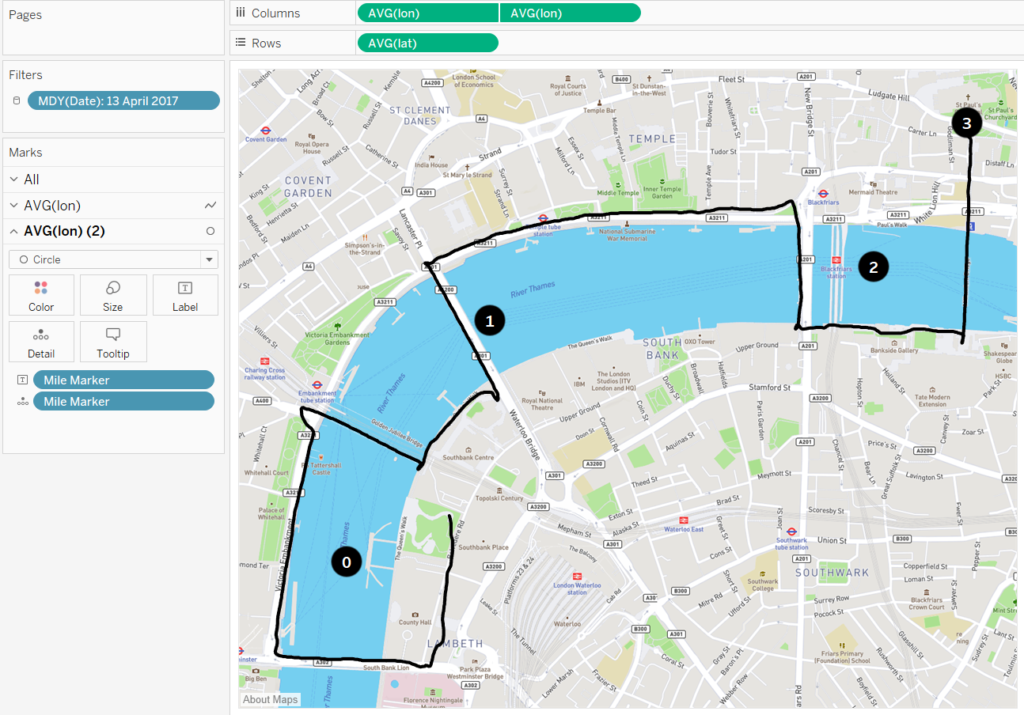This screenshot has width=1024, height=715.
Task: Click the Color mark card button
Action: 41,295
